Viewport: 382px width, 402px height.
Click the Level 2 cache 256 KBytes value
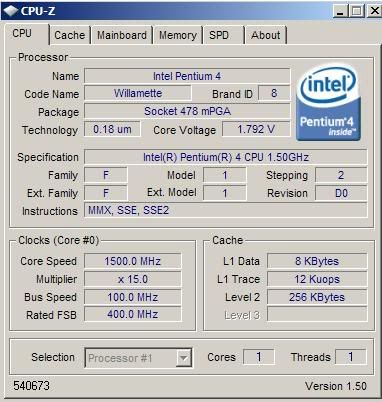point(317,297)
